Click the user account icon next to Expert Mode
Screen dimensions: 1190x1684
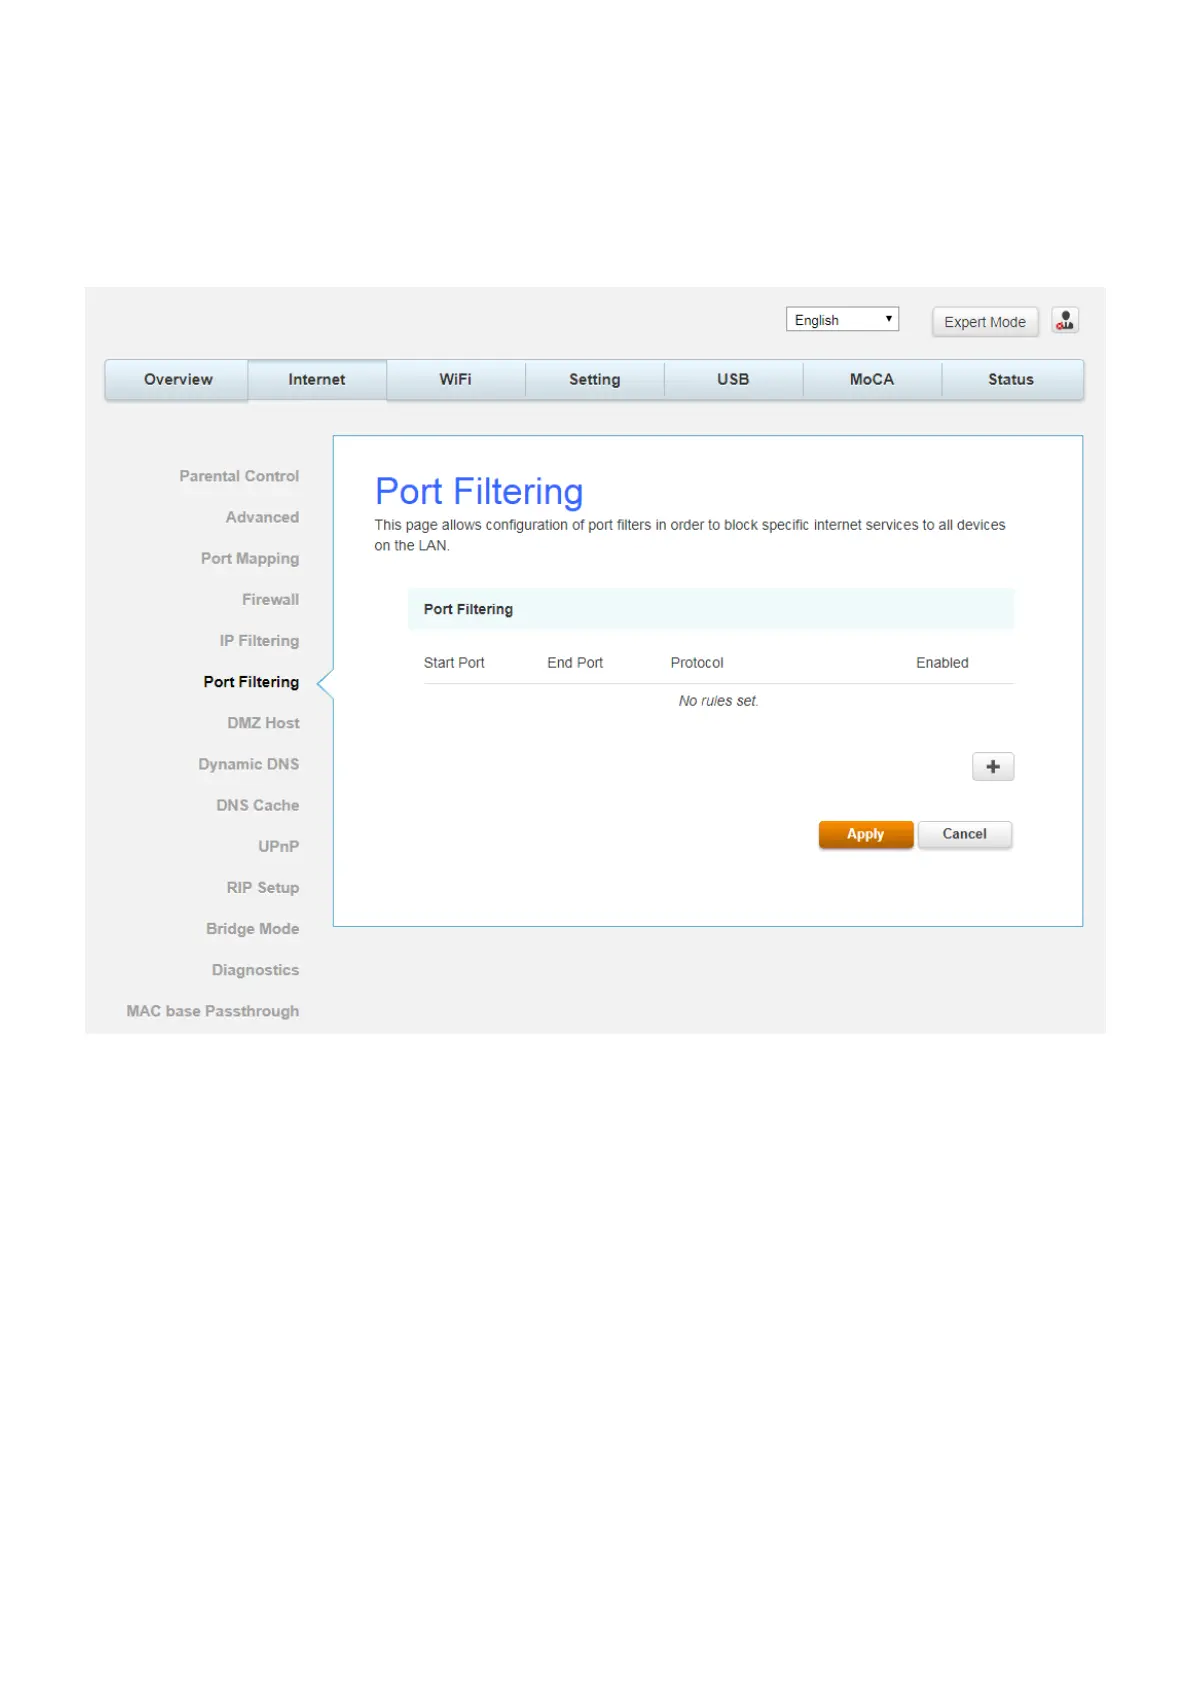[1065, 320]
